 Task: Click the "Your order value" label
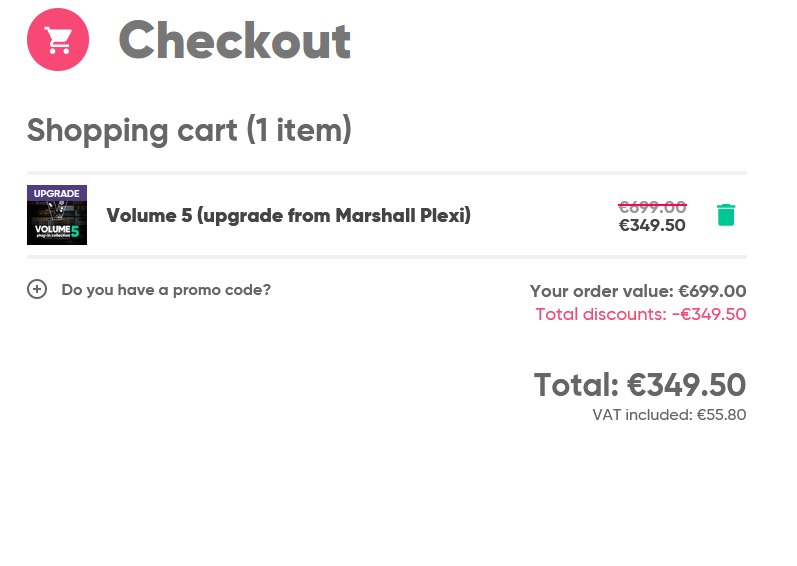pyautogui.click(x=601, y=291)
